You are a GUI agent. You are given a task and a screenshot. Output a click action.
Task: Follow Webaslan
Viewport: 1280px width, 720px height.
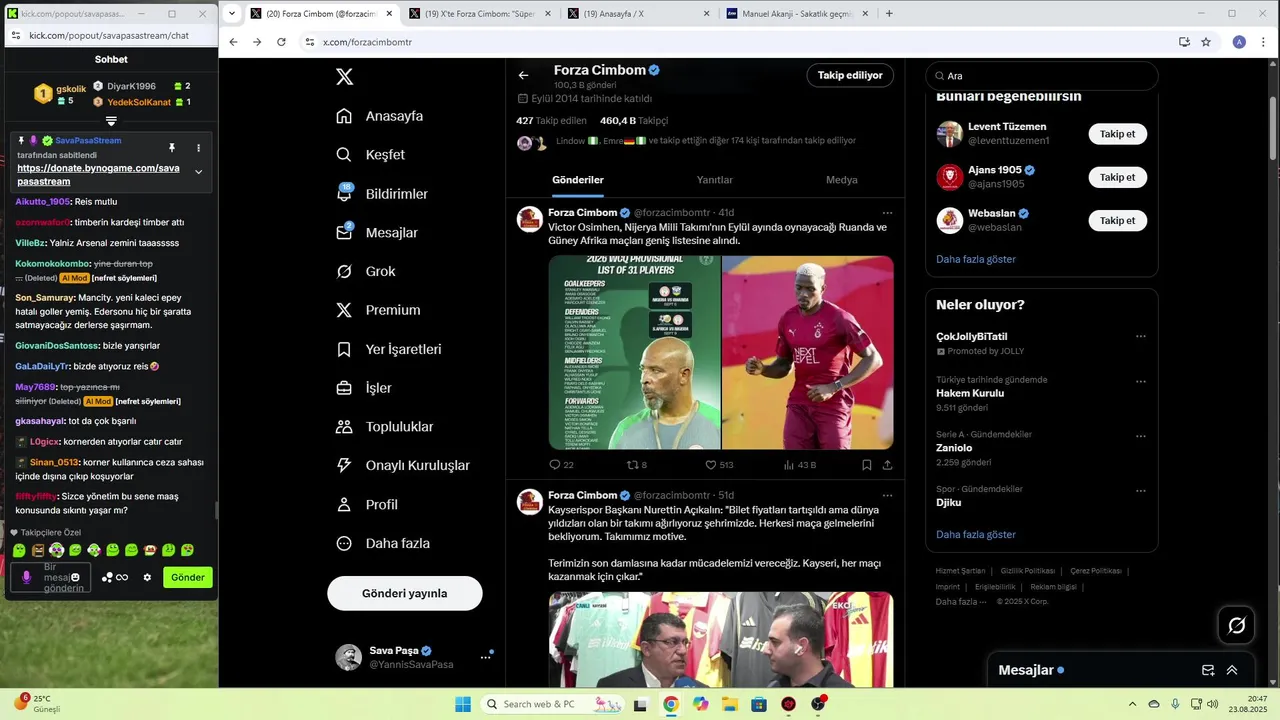click(x=1117, y=220)
